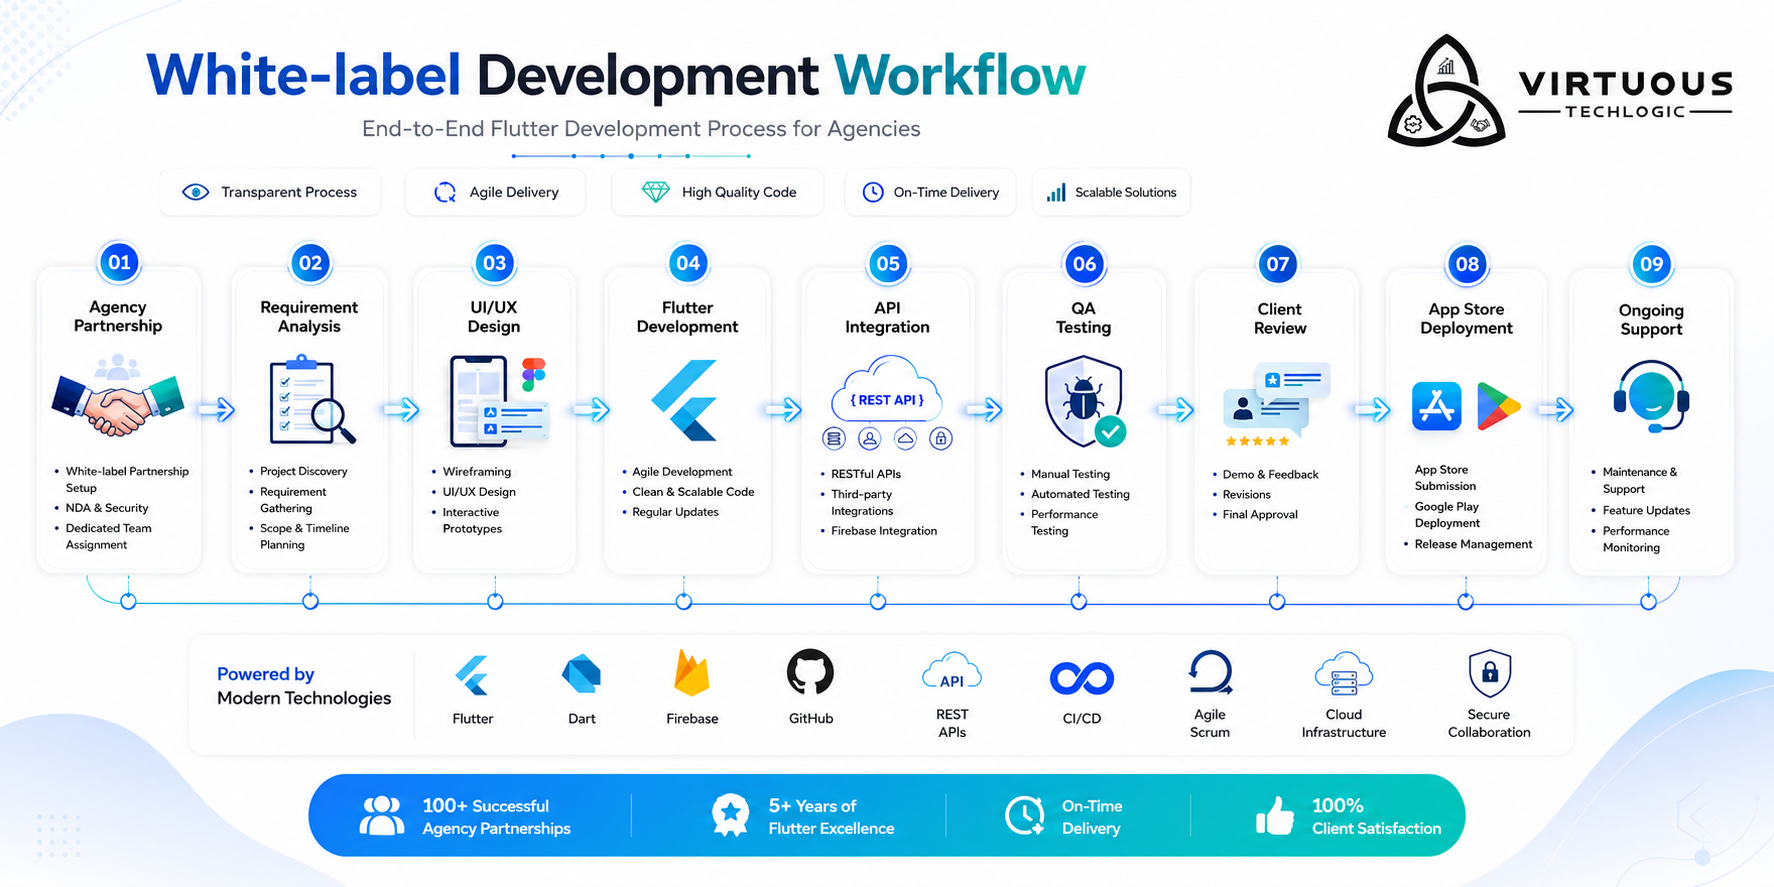Click the step 01 number circle
Viewport: 1774px width, 887px height.
[119, 262]
